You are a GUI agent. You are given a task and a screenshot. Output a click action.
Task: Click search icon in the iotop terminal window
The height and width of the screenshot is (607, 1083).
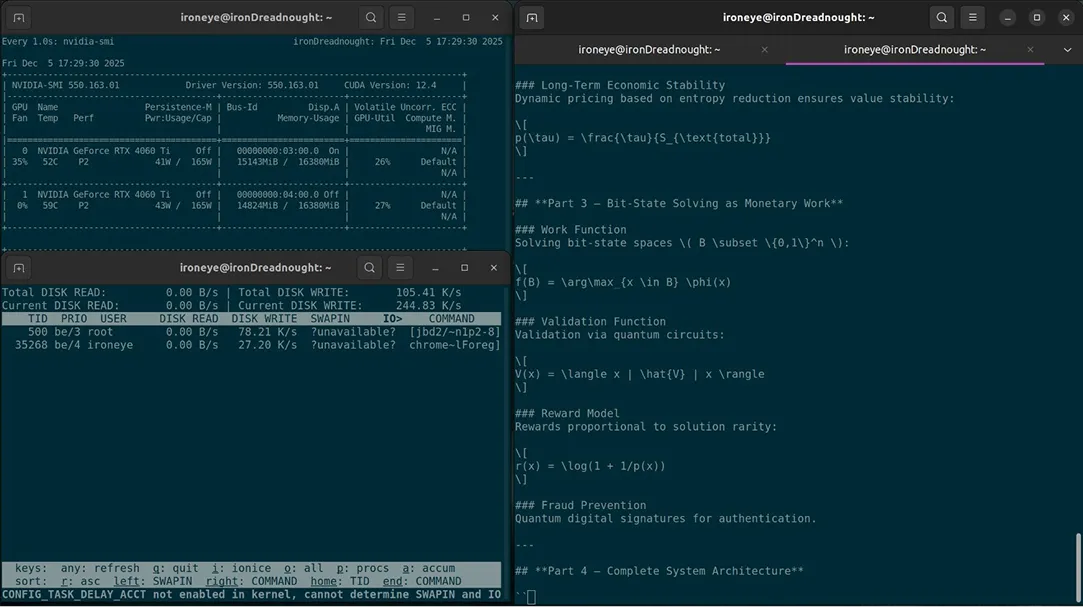(x=370, y=268)
